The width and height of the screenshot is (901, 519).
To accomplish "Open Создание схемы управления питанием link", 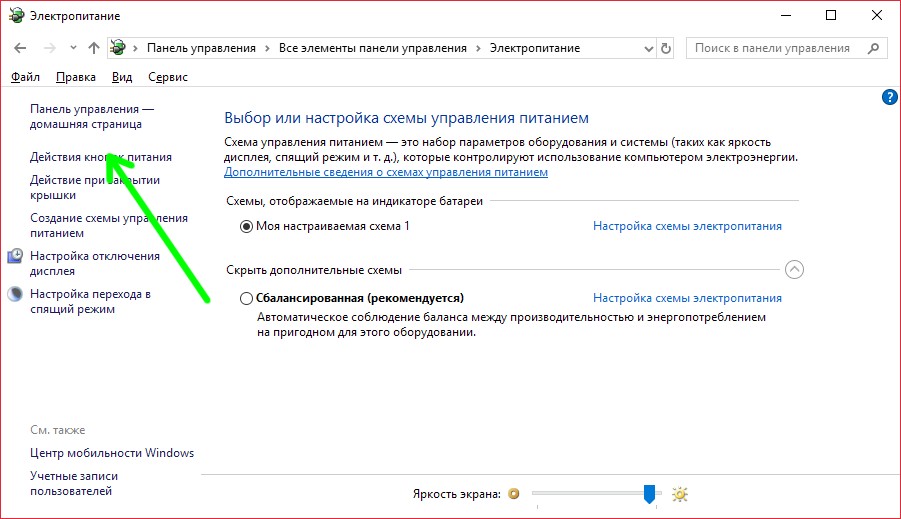I will [x=109, y=225].
